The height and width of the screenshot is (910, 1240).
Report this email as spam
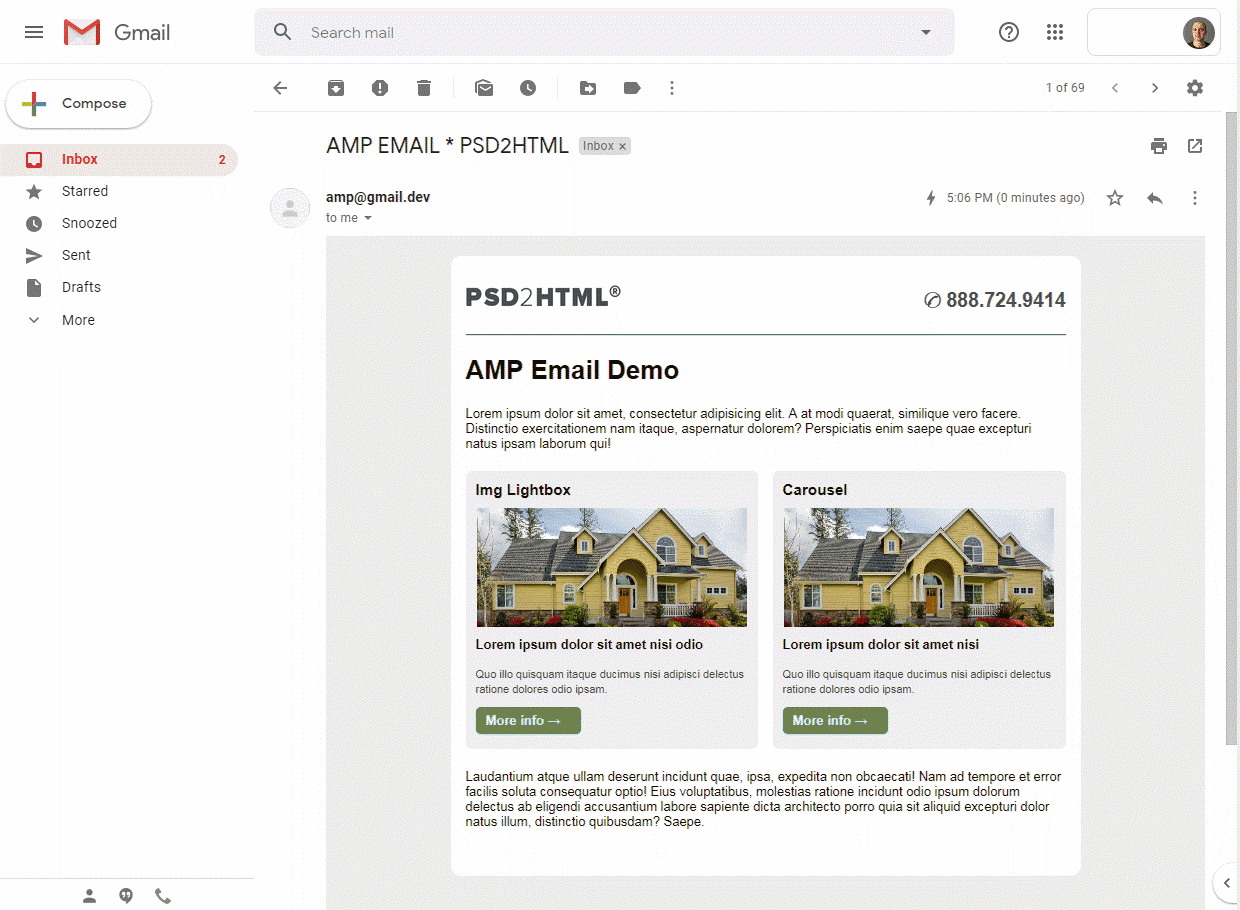(380, 88)
